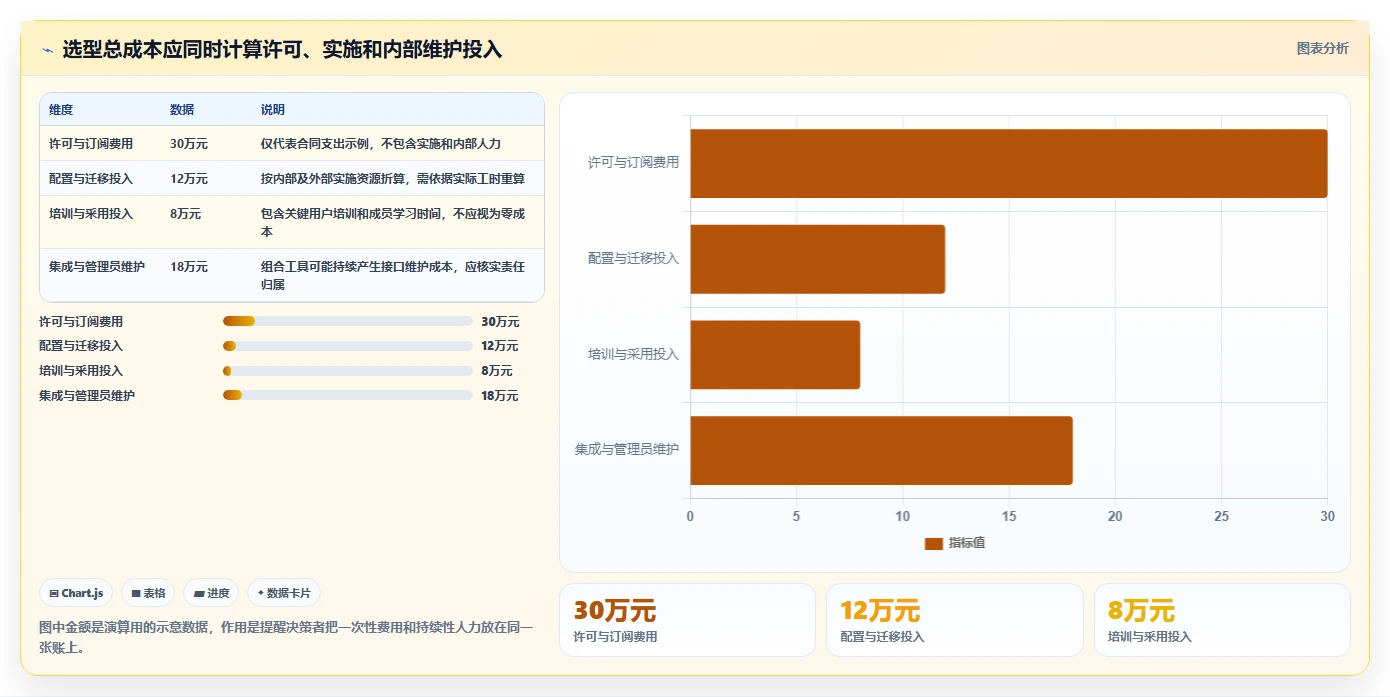1390x697 pixels.
Task: Open the 8万元 培训与采用投入 data card
Action: 1222,620
